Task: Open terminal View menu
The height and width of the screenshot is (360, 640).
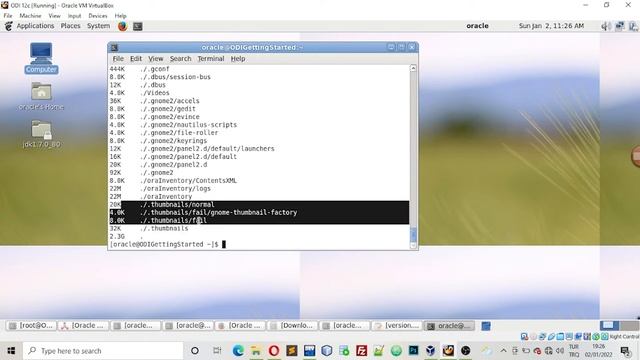Action: pos(156,59)
